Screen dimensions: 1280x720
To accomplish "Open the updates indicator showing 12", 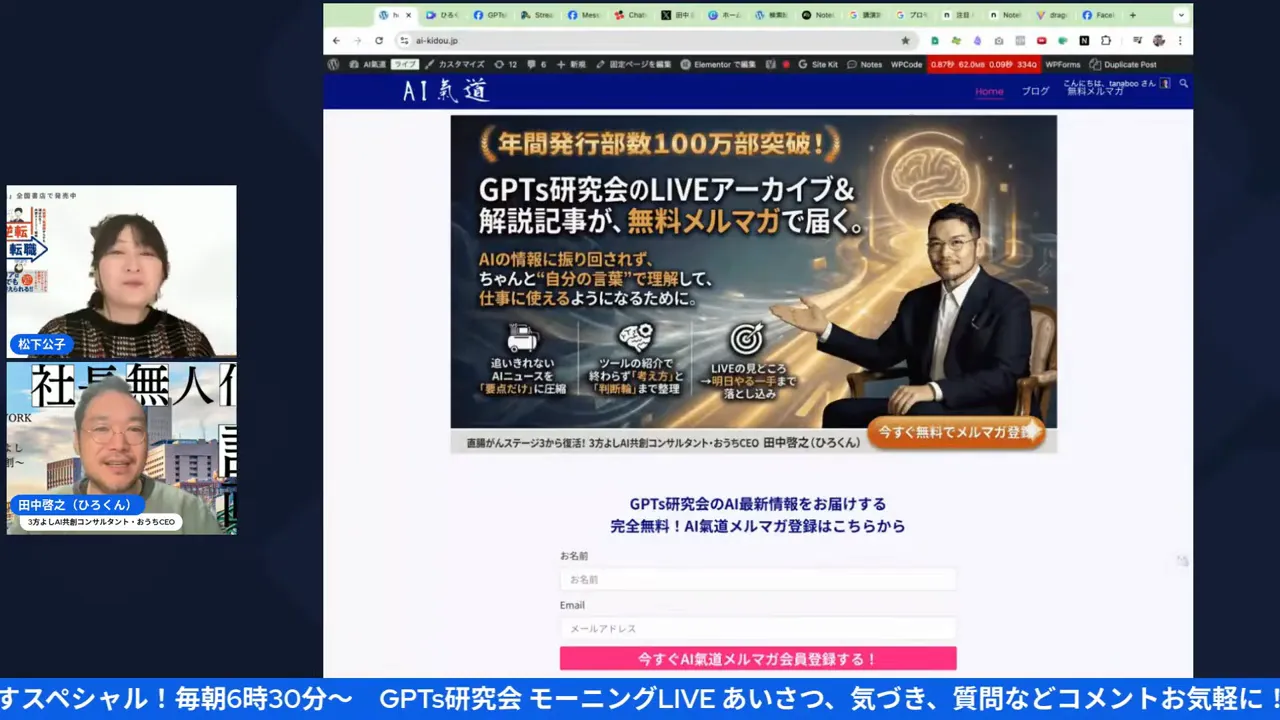I will coord(505,64).
